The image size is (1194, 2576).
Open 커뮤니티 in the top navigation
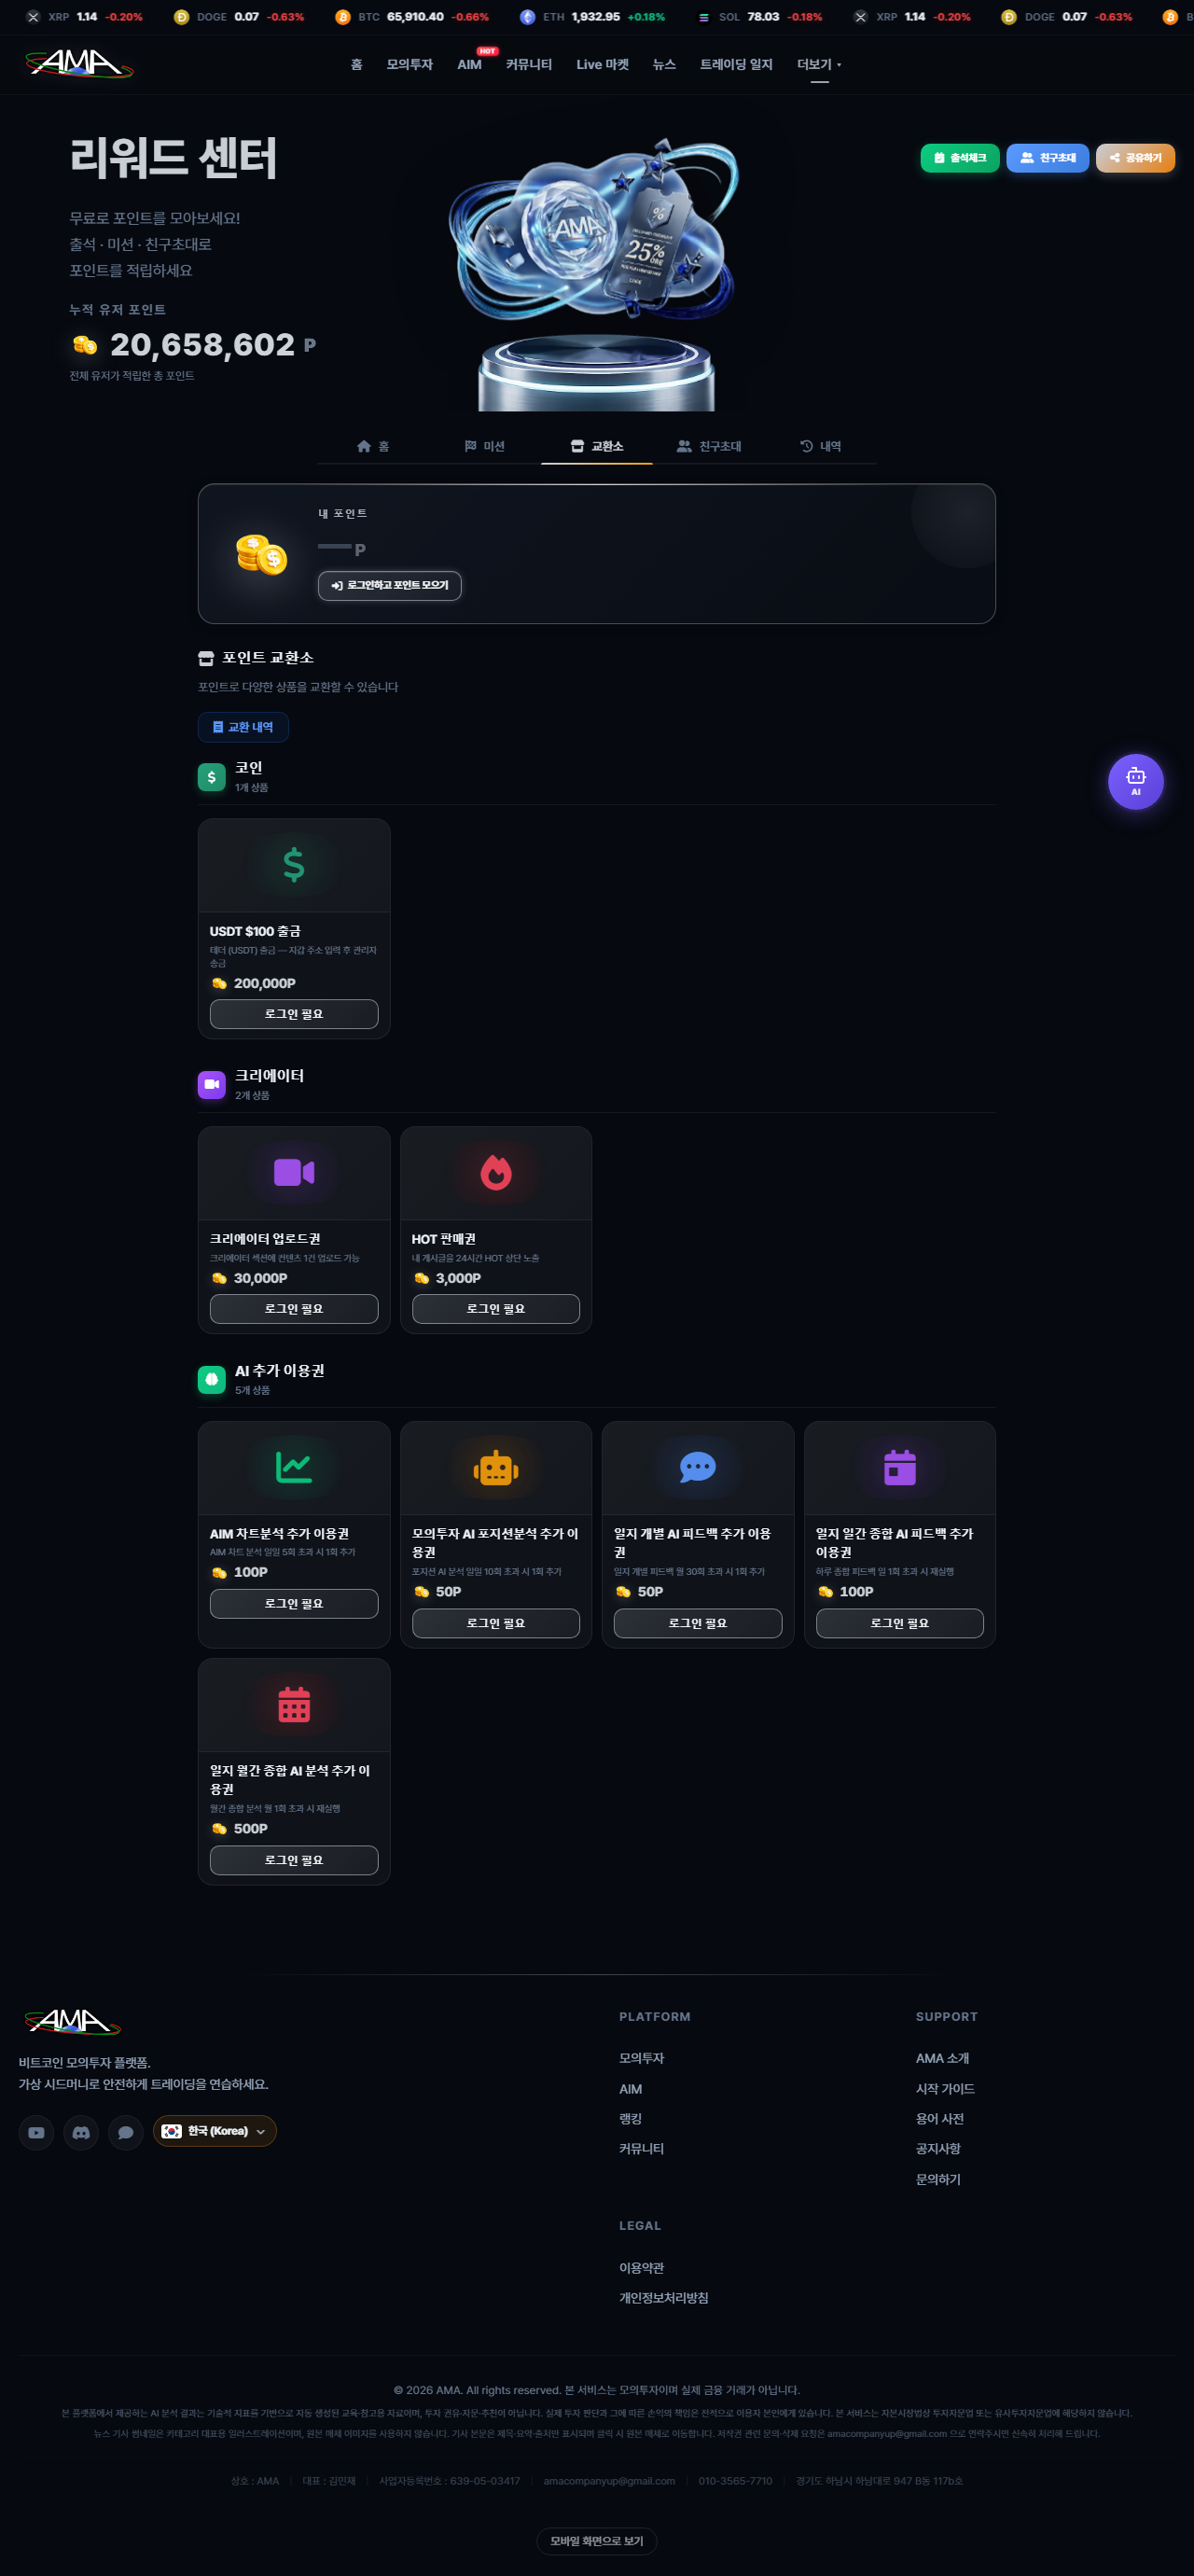tap(529, 64)
